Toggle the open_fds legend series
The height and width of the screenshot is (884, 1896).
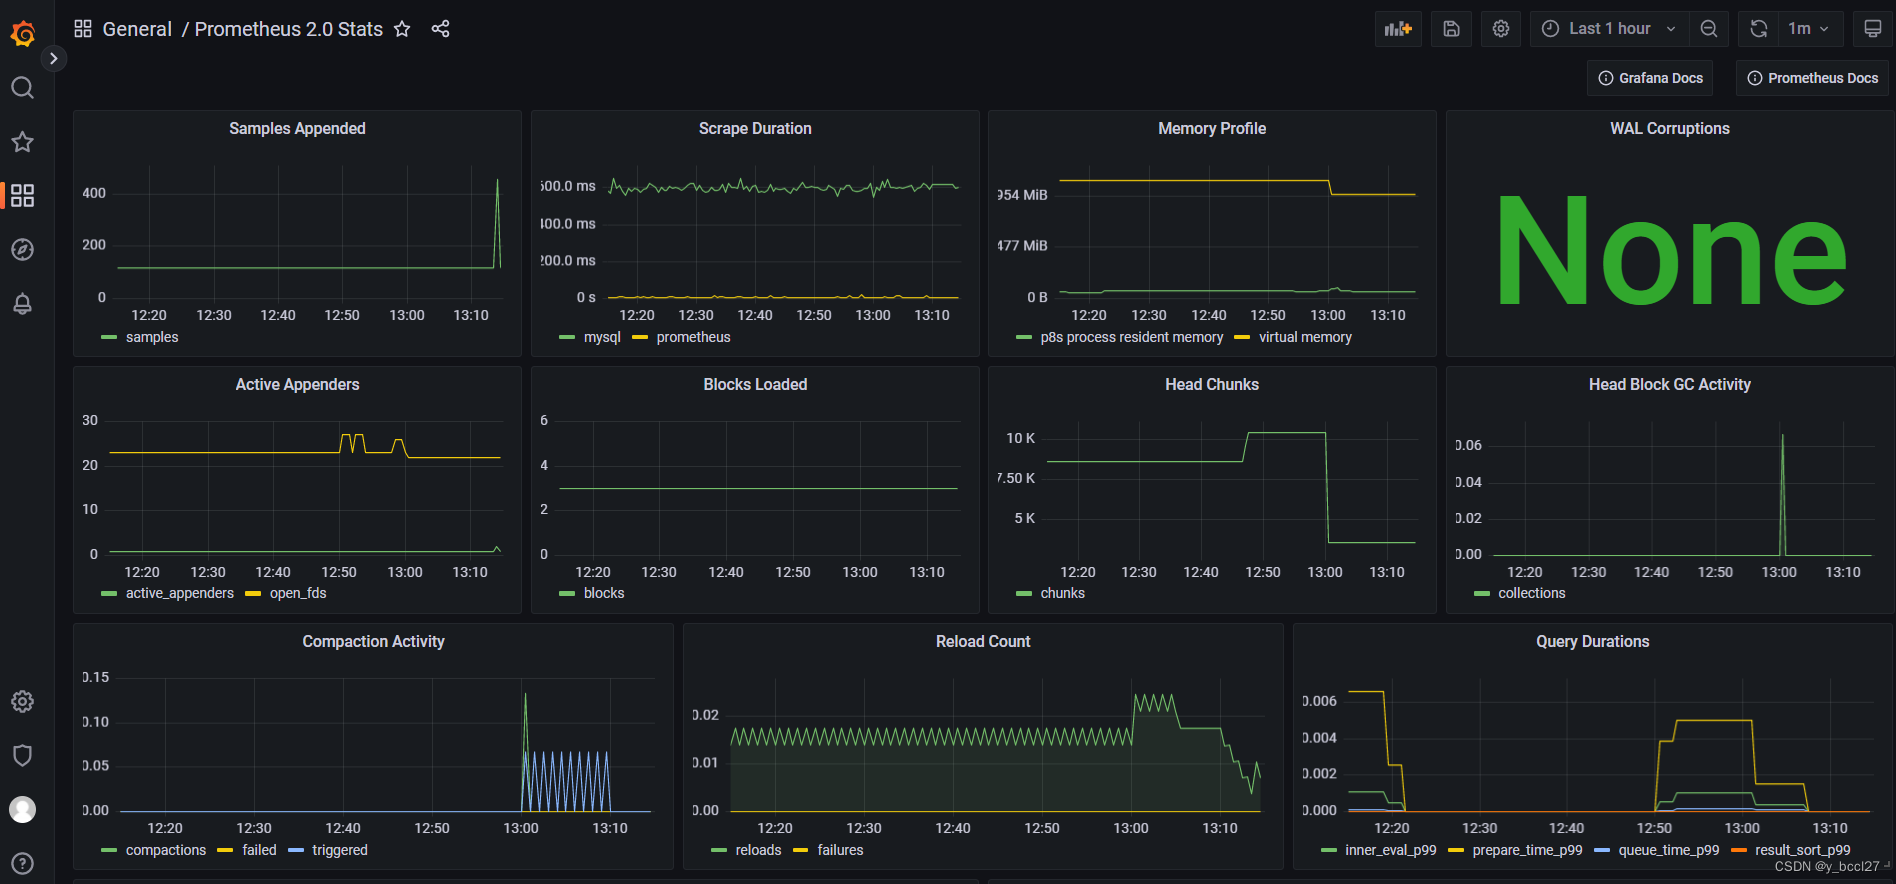pyautogui.click(x=298, y=593)
